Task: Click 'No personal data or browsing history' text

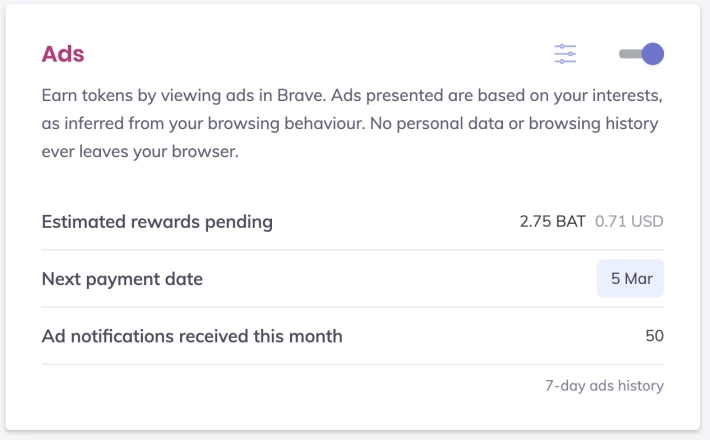Action: [x=514, y=124]
